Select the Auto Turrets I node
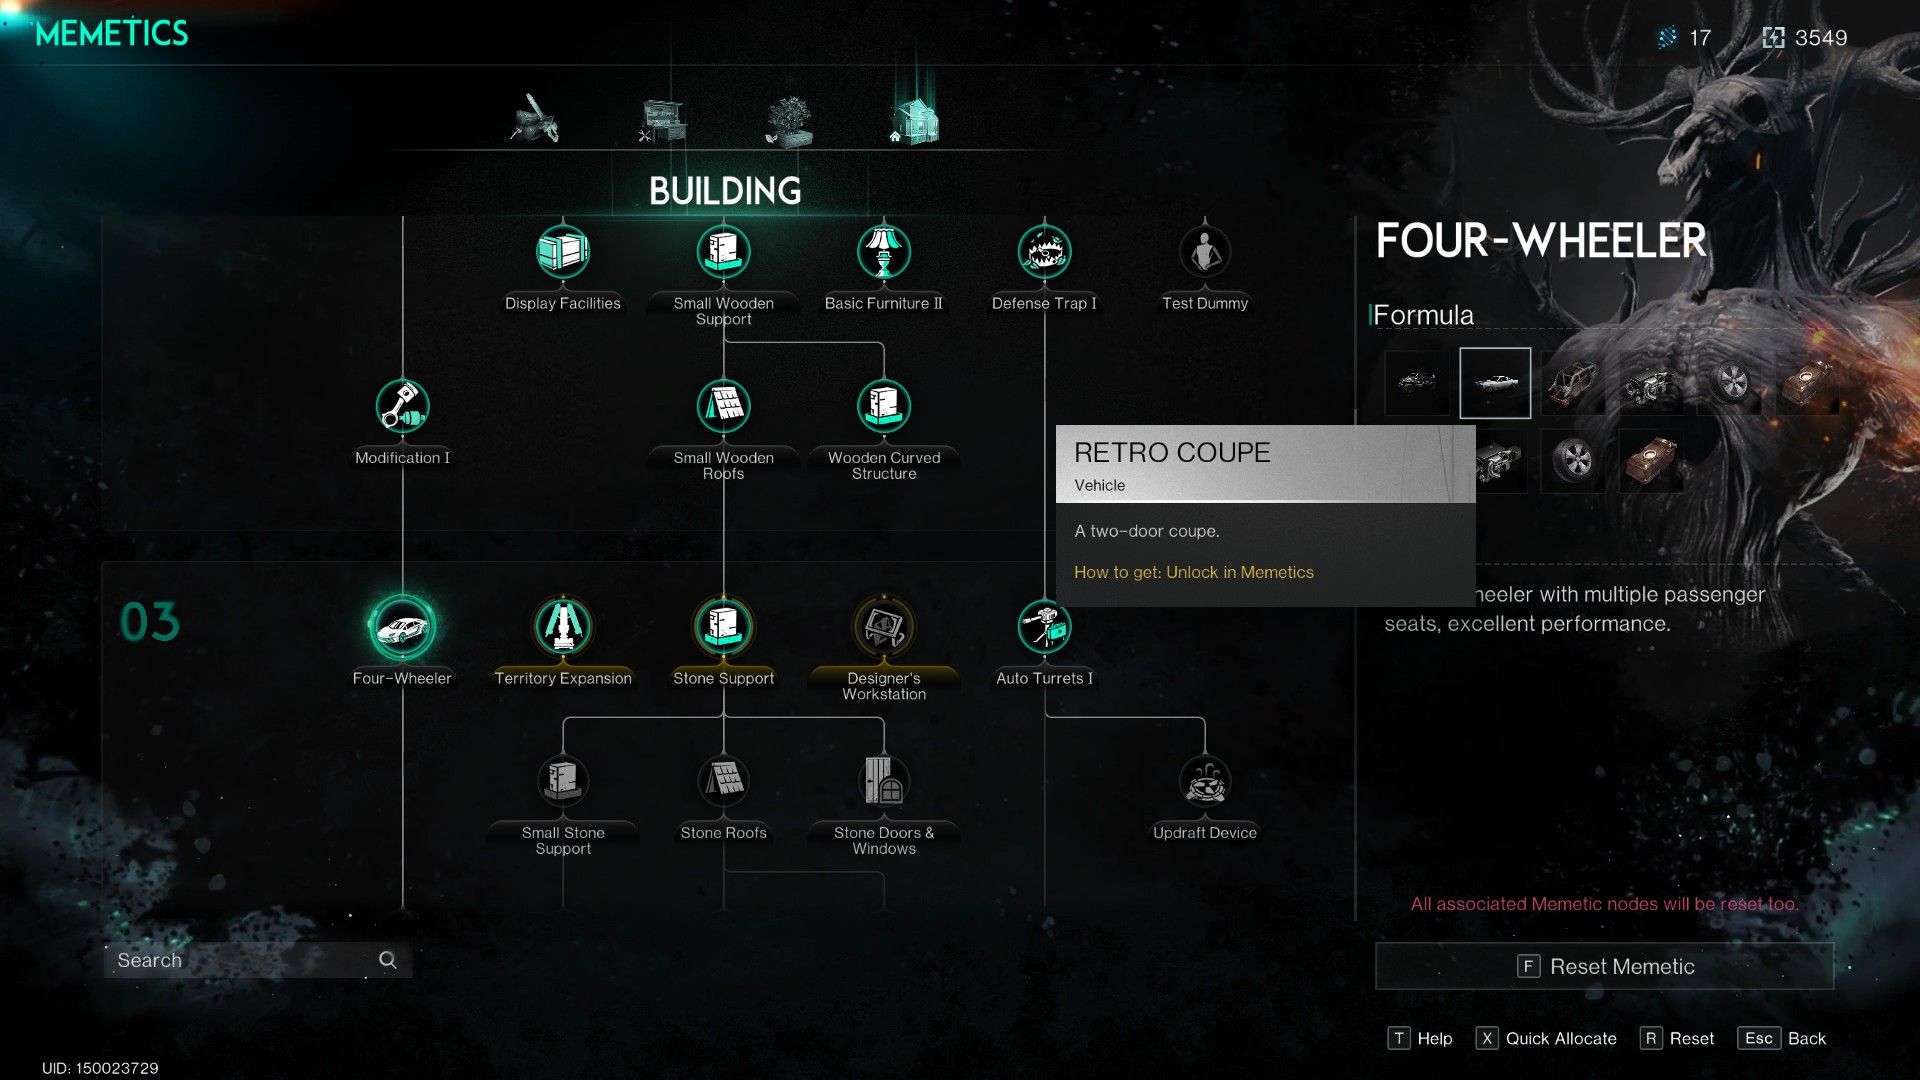Image resolution: width=1920 pixels, height=1080 pixels. tap(1044, 626)
